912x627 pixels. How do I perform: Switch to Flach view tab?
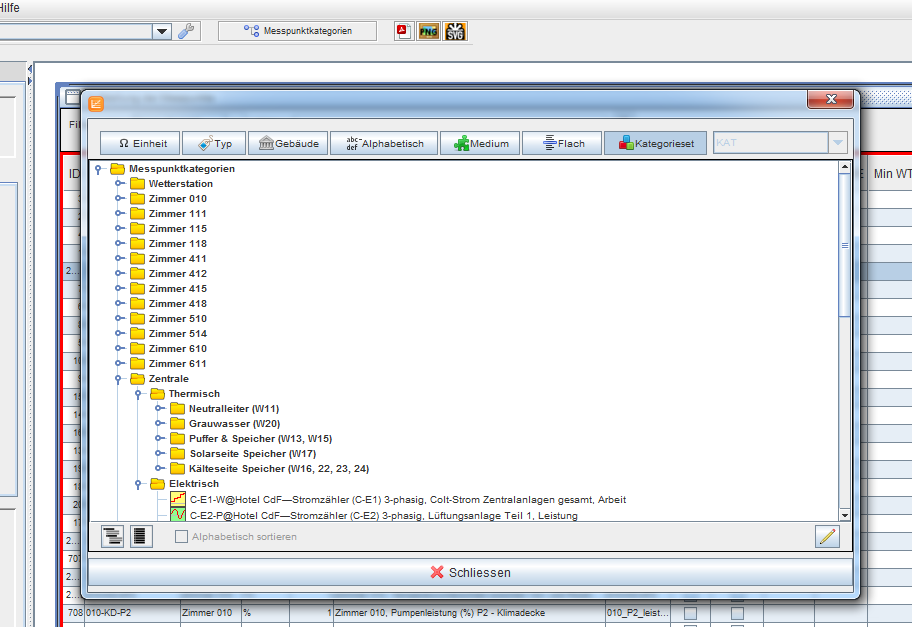[562, 143]
